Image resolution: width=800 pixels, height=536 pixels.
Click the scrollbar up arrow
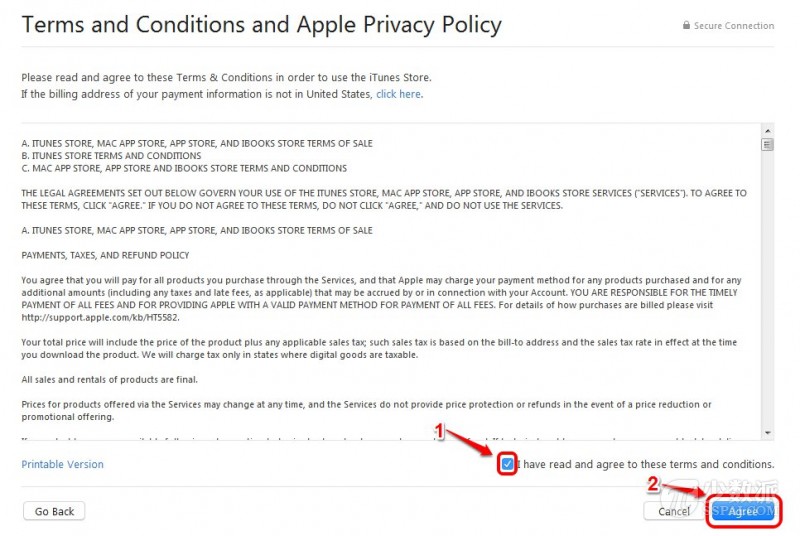768,130
